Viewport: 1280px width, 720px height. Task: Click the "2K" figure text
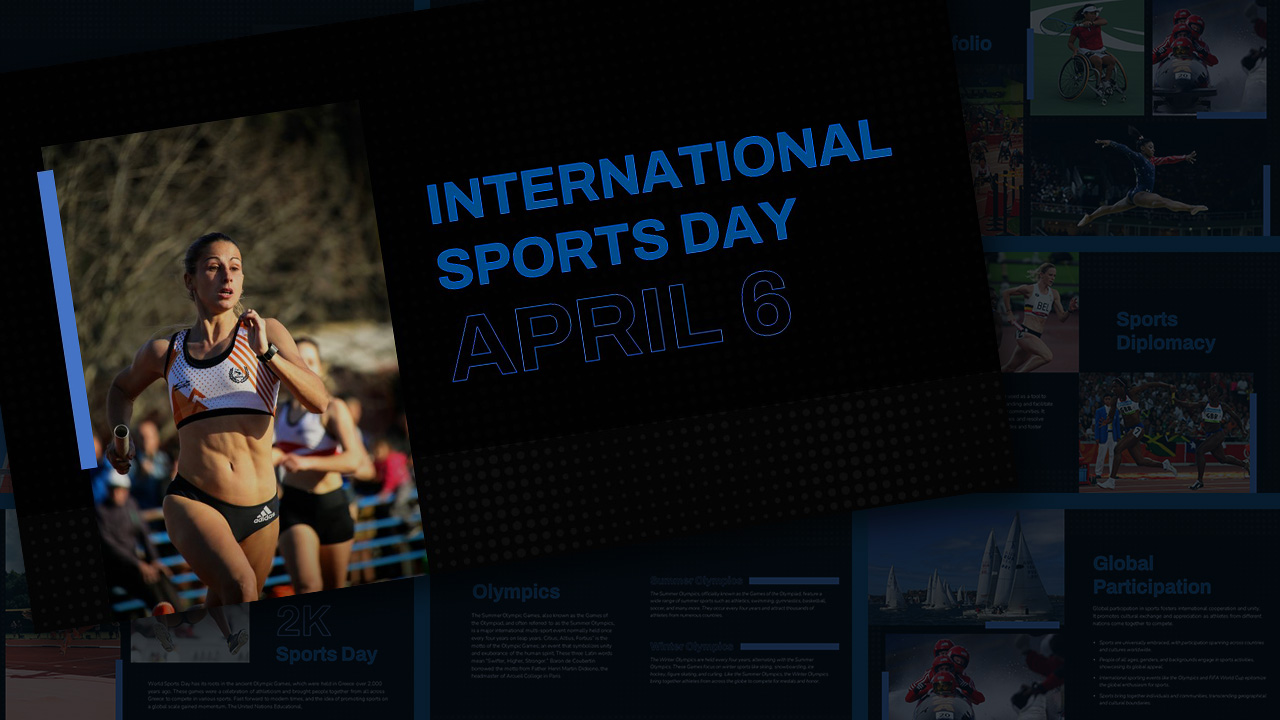pyautogui.click(x=303, y=621)
